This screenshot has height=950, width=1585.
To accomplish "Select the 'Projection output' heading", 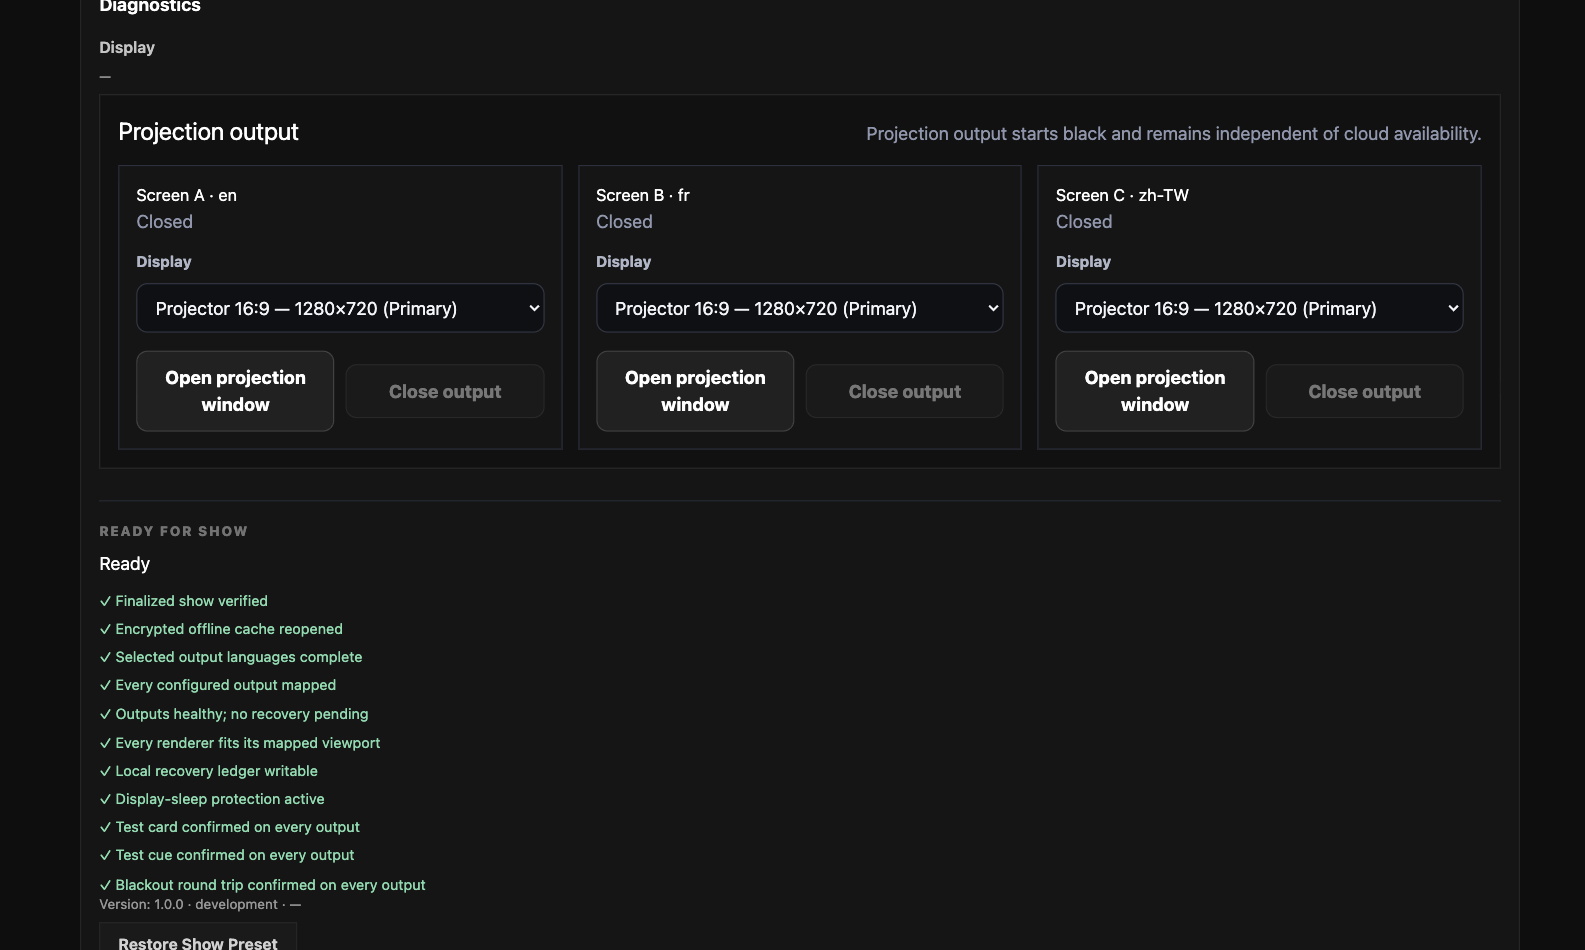I will pos(208,132).
